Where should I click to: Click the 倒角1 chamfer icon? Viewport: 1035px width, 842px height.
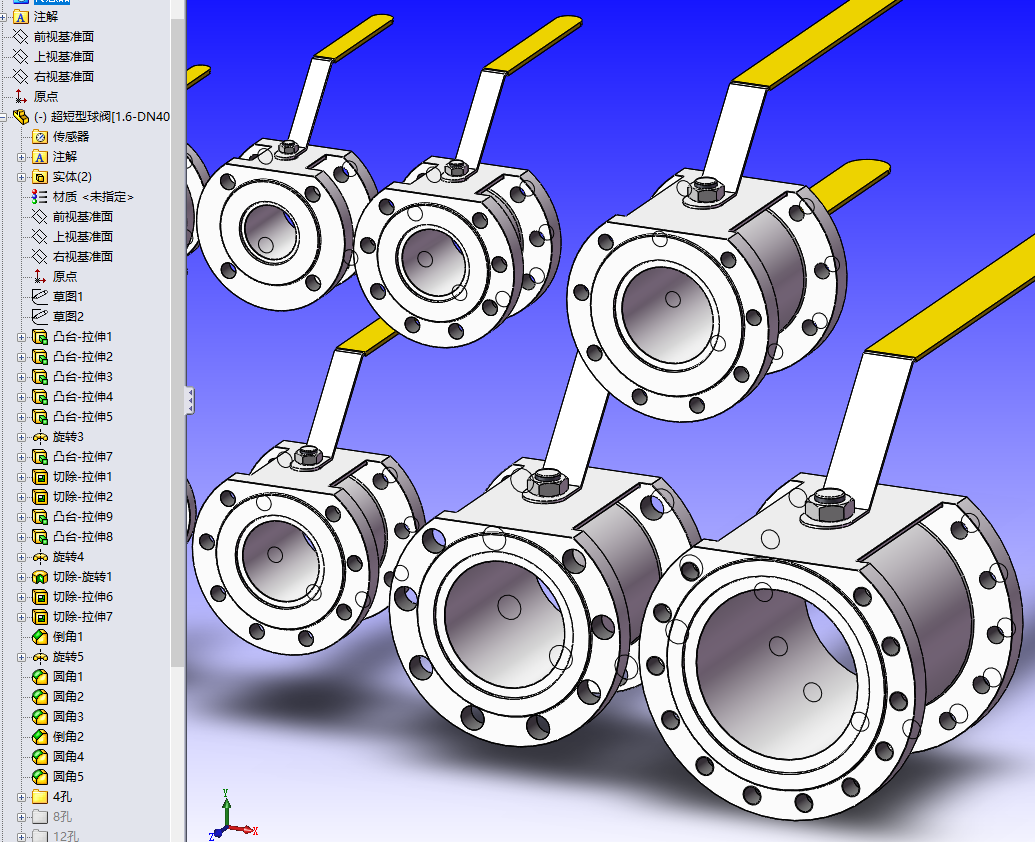[x=40, y=637]
